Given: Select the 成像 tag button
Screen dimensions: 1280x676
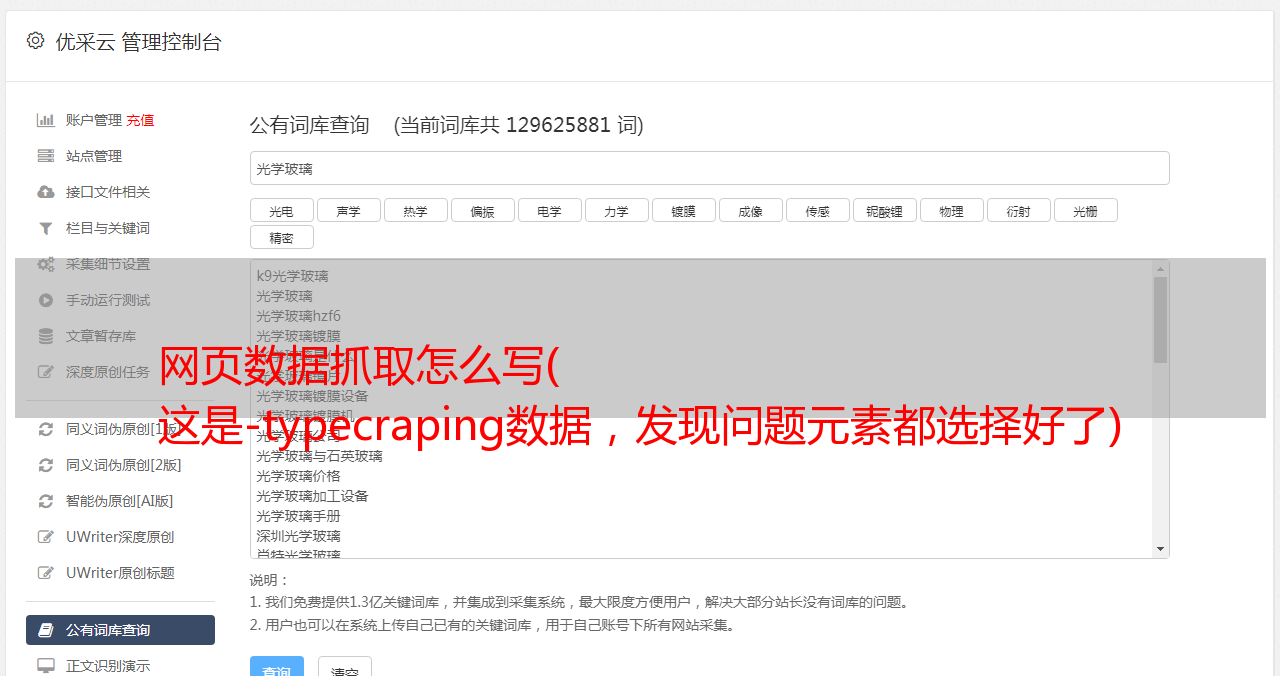Looking at the screenshot, I should (750, 210).
